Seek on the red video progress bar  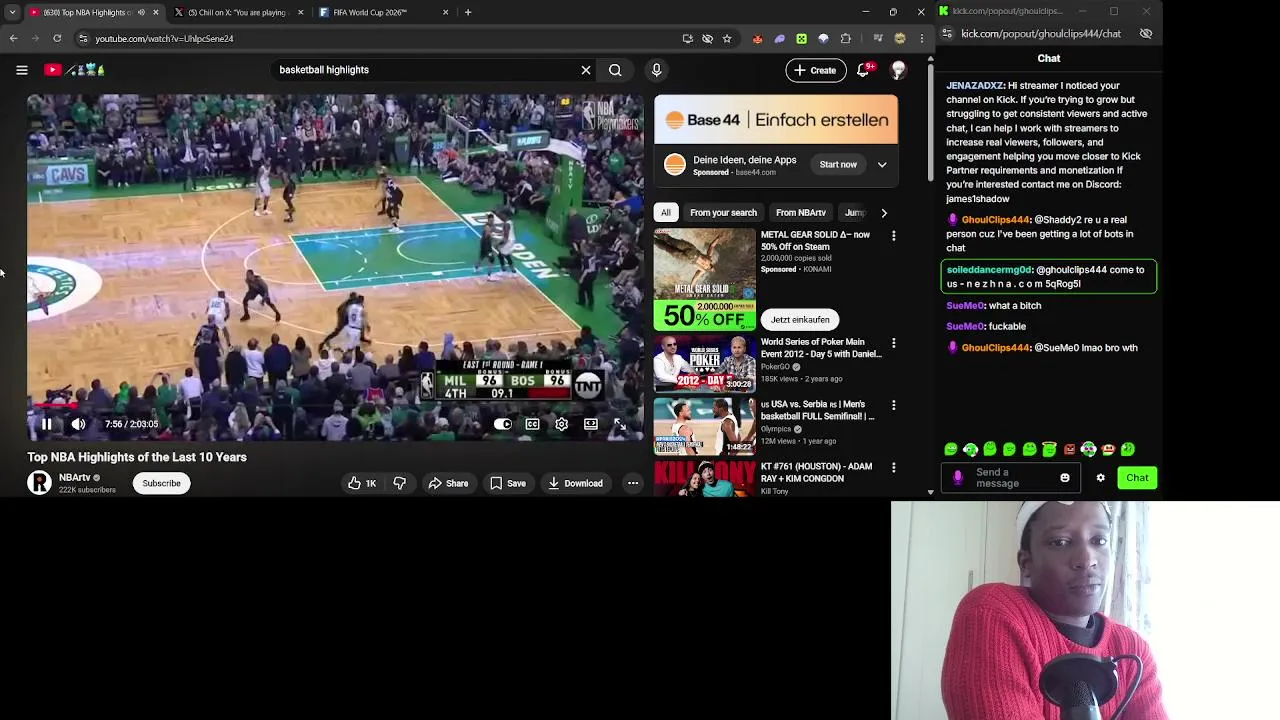(x=335, y=406)
